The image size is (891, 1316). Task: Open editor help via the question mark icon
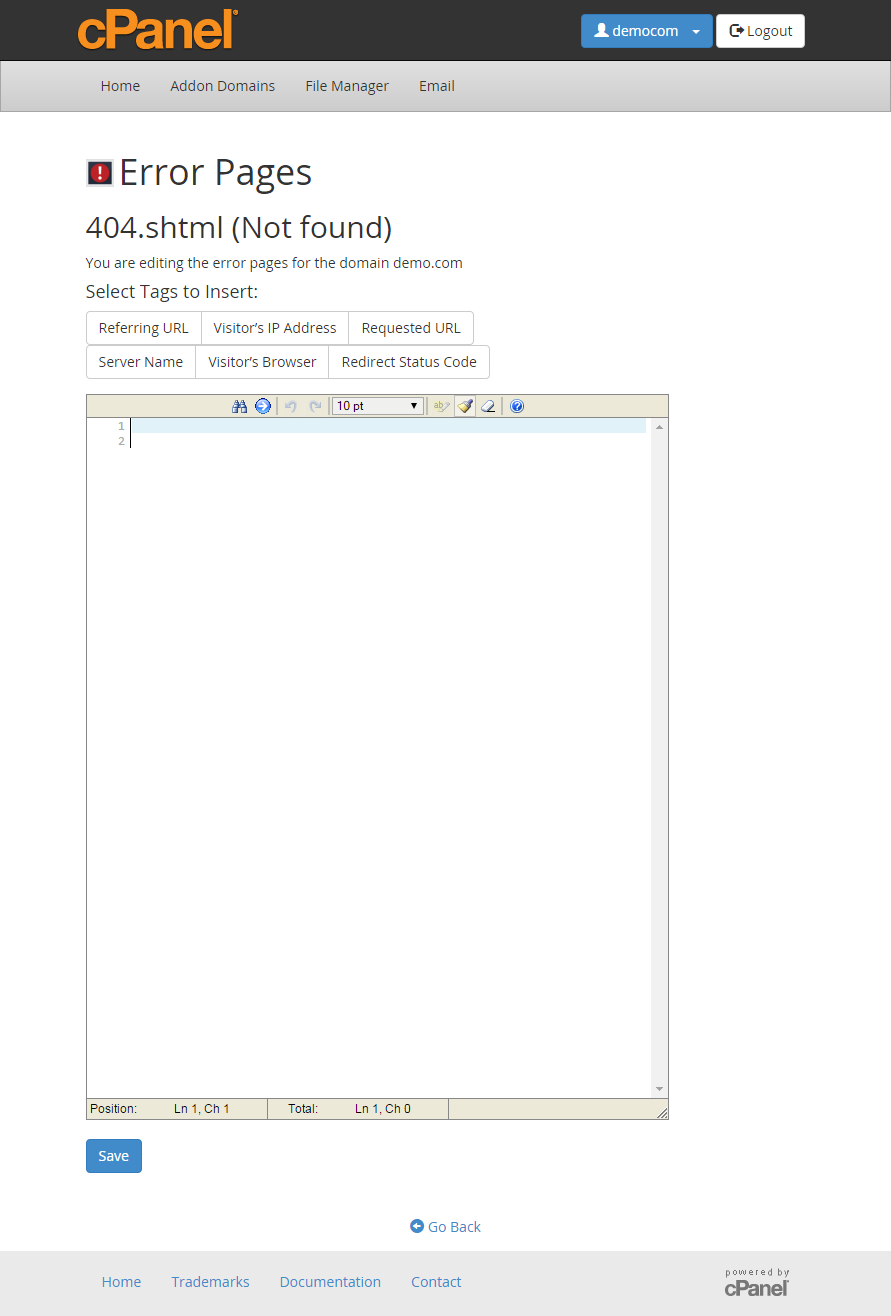point(516,406)
